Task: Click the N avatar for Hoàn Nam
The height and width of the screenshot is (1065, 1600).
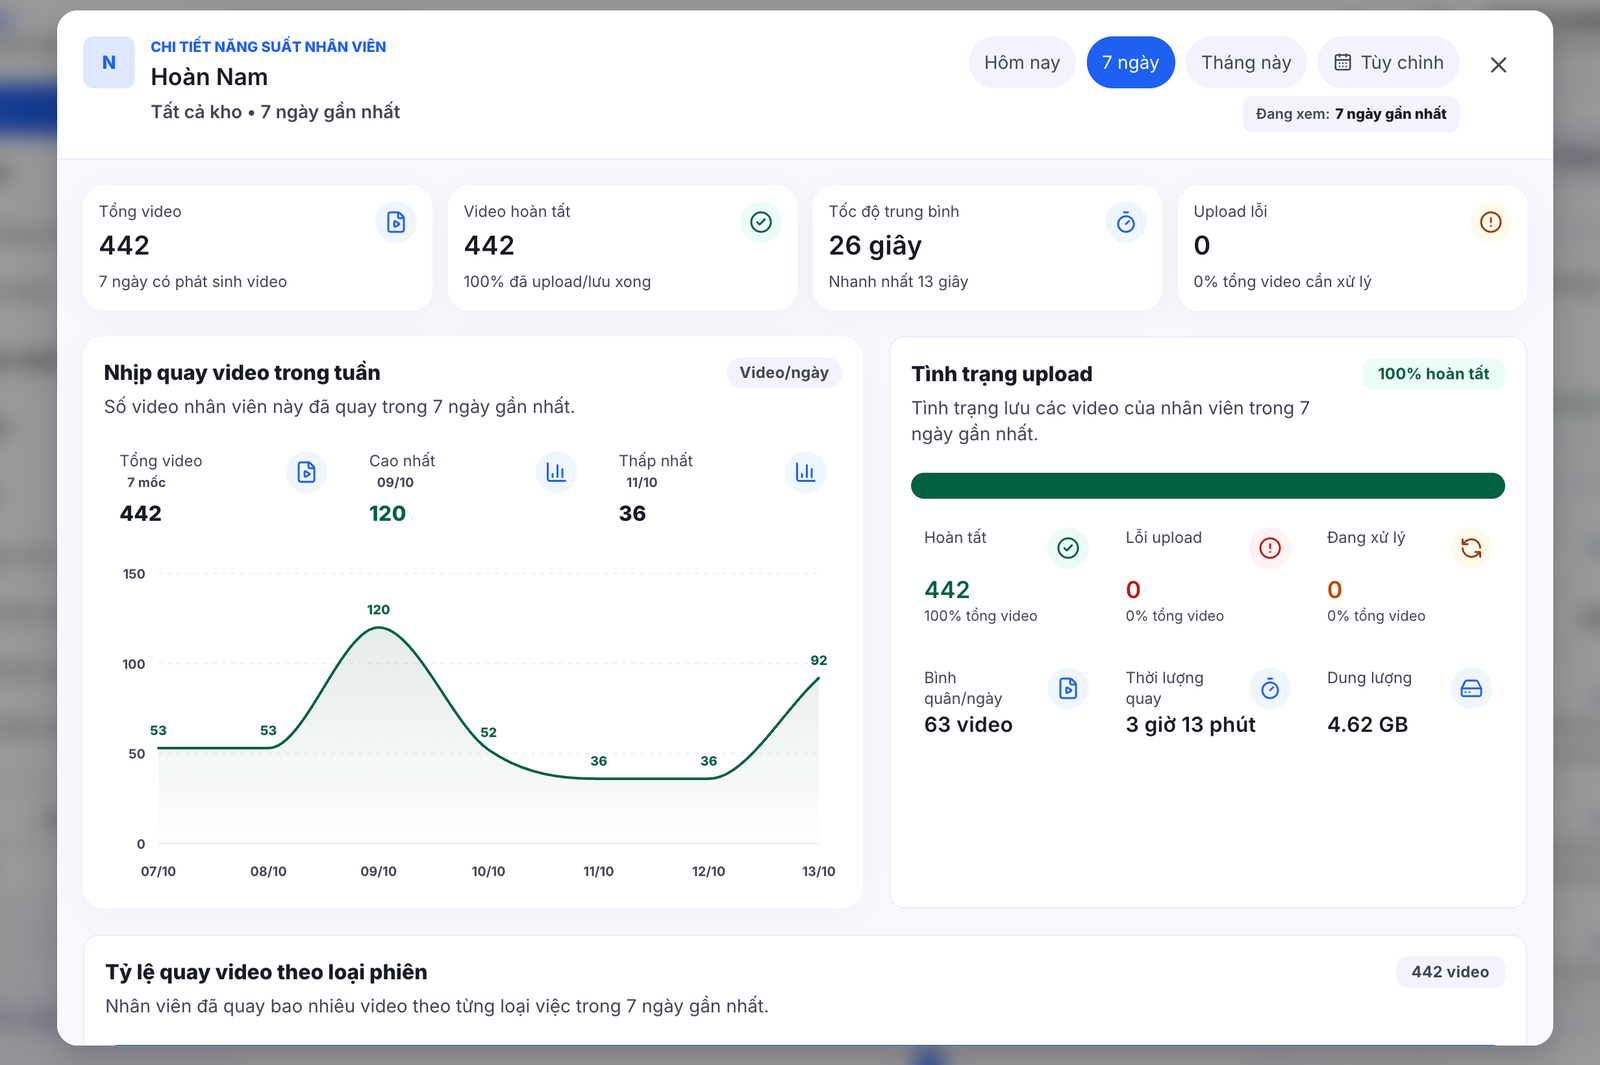Action: click(x=109, y=62)
